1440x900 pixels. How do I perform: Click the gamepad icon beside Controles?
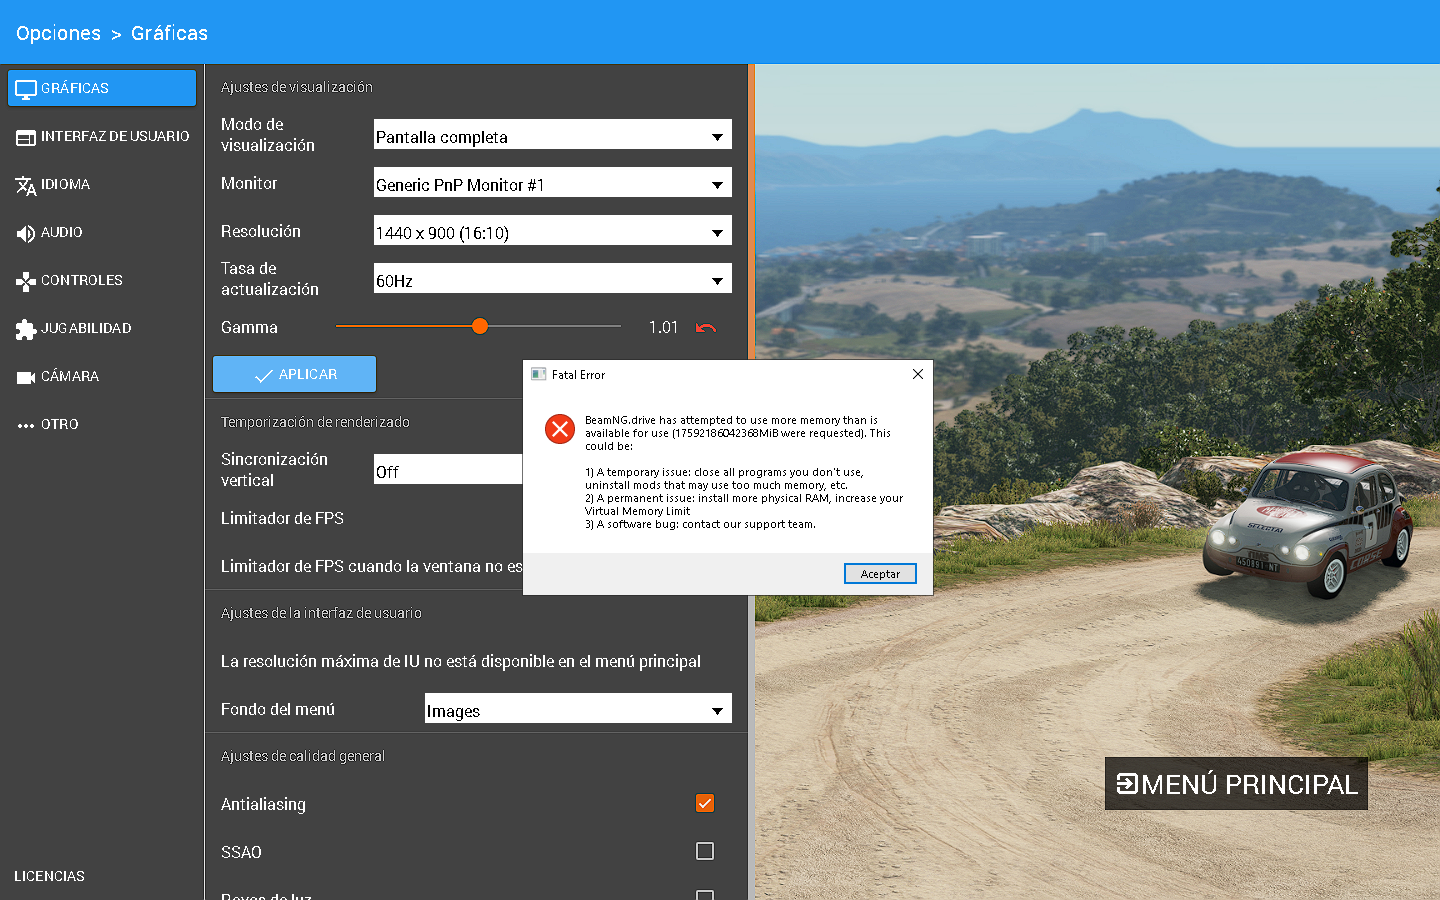tap(26, 281)
